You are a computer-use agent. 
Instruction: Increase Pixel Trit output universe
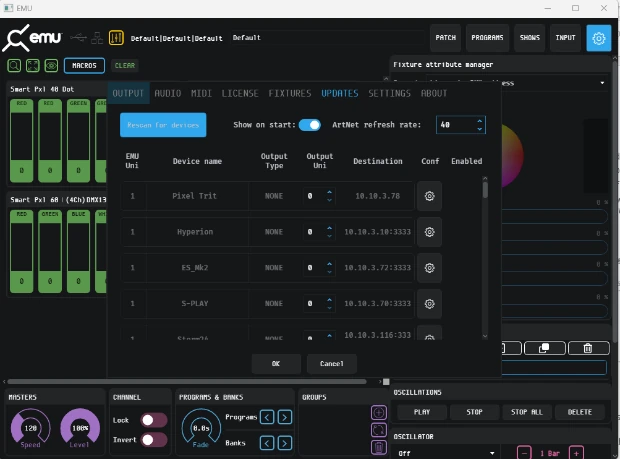(329, 192)
